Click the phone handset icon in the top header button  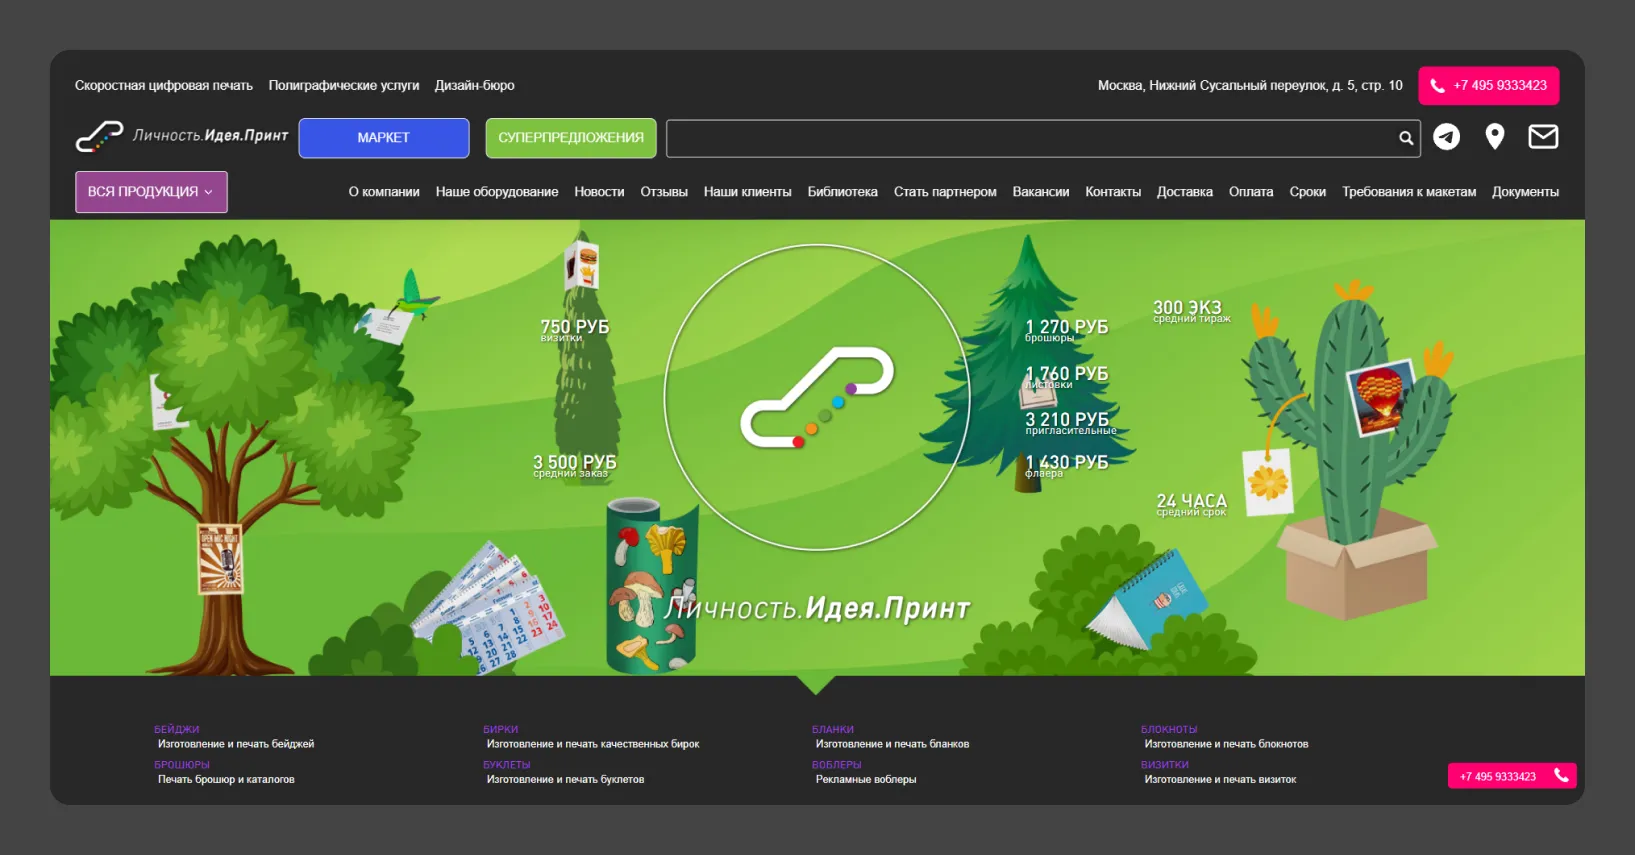[x=1437, y=86]
